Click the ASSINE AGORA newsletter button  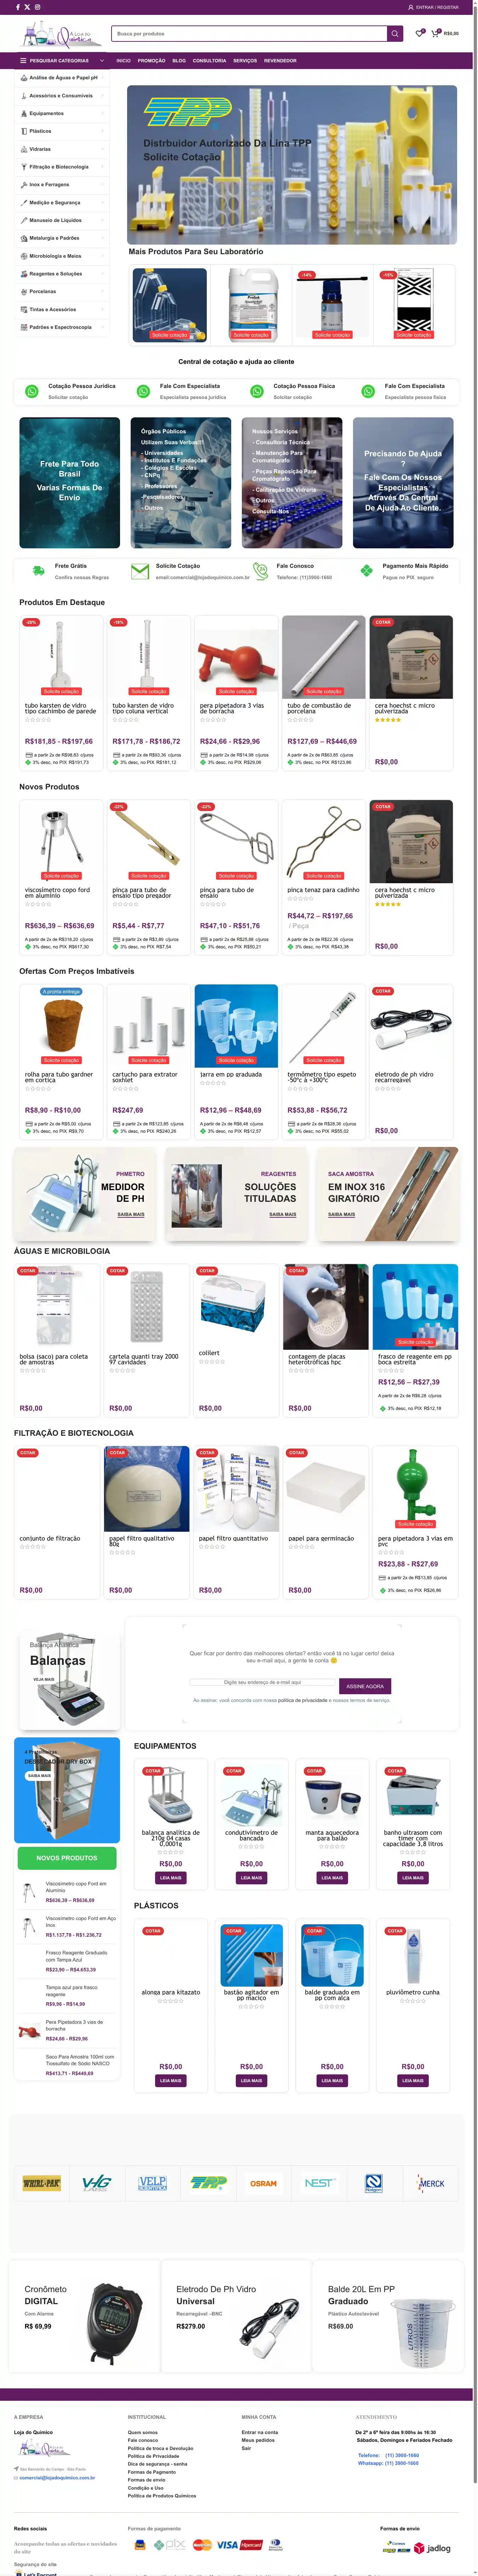tap(365, 1686)
